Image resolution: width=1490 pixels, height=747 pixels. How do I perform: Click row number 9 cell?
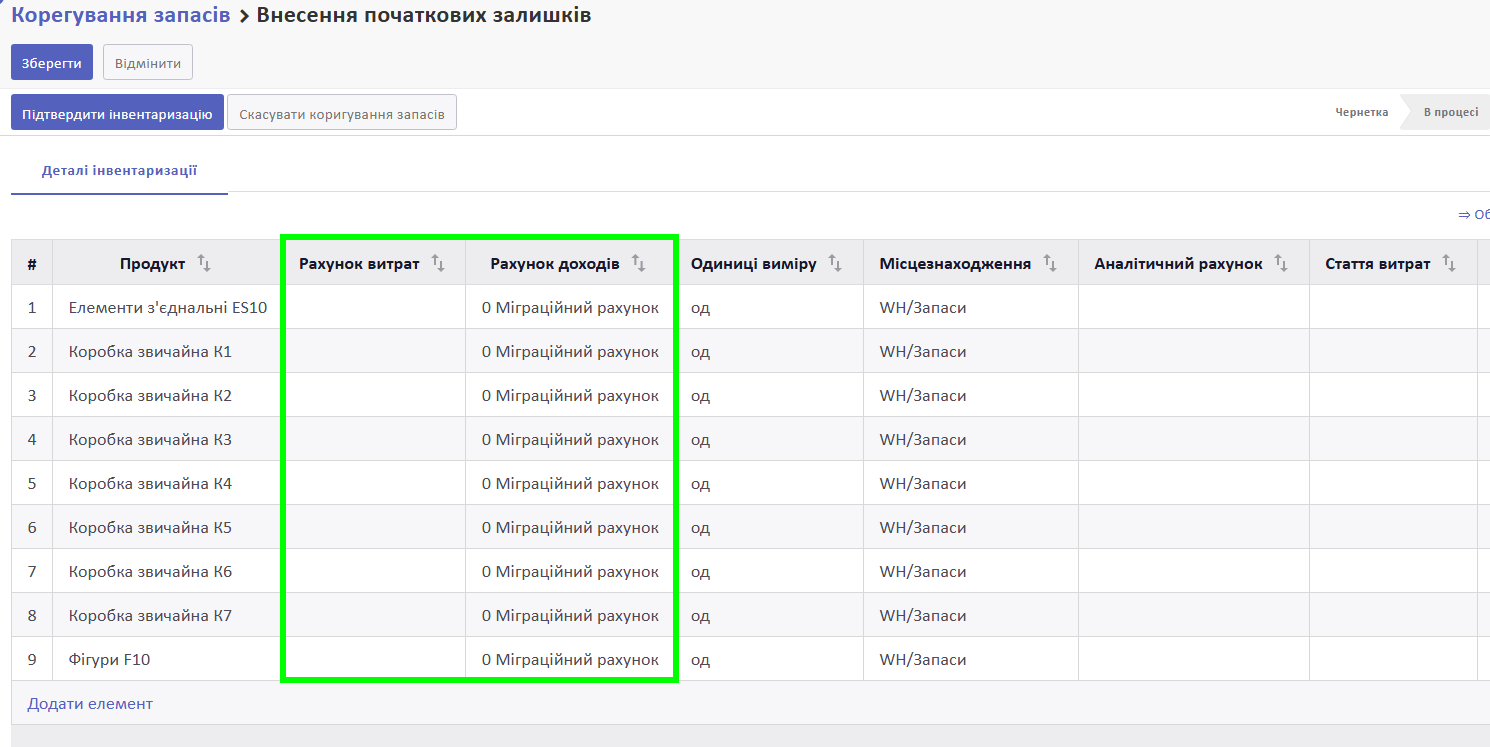coord(32,659)
